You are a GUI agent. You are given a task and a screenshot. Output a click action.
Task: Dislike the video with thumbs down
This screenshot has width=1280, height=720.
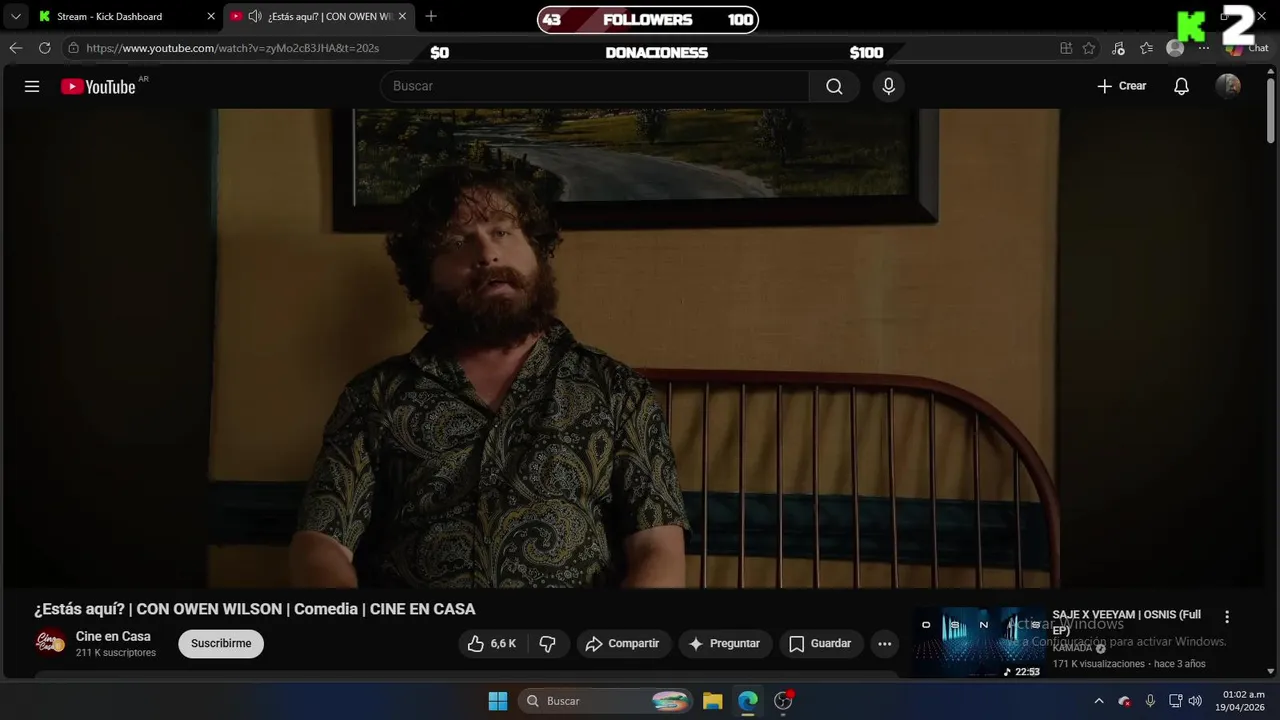[x=548, y=644]
